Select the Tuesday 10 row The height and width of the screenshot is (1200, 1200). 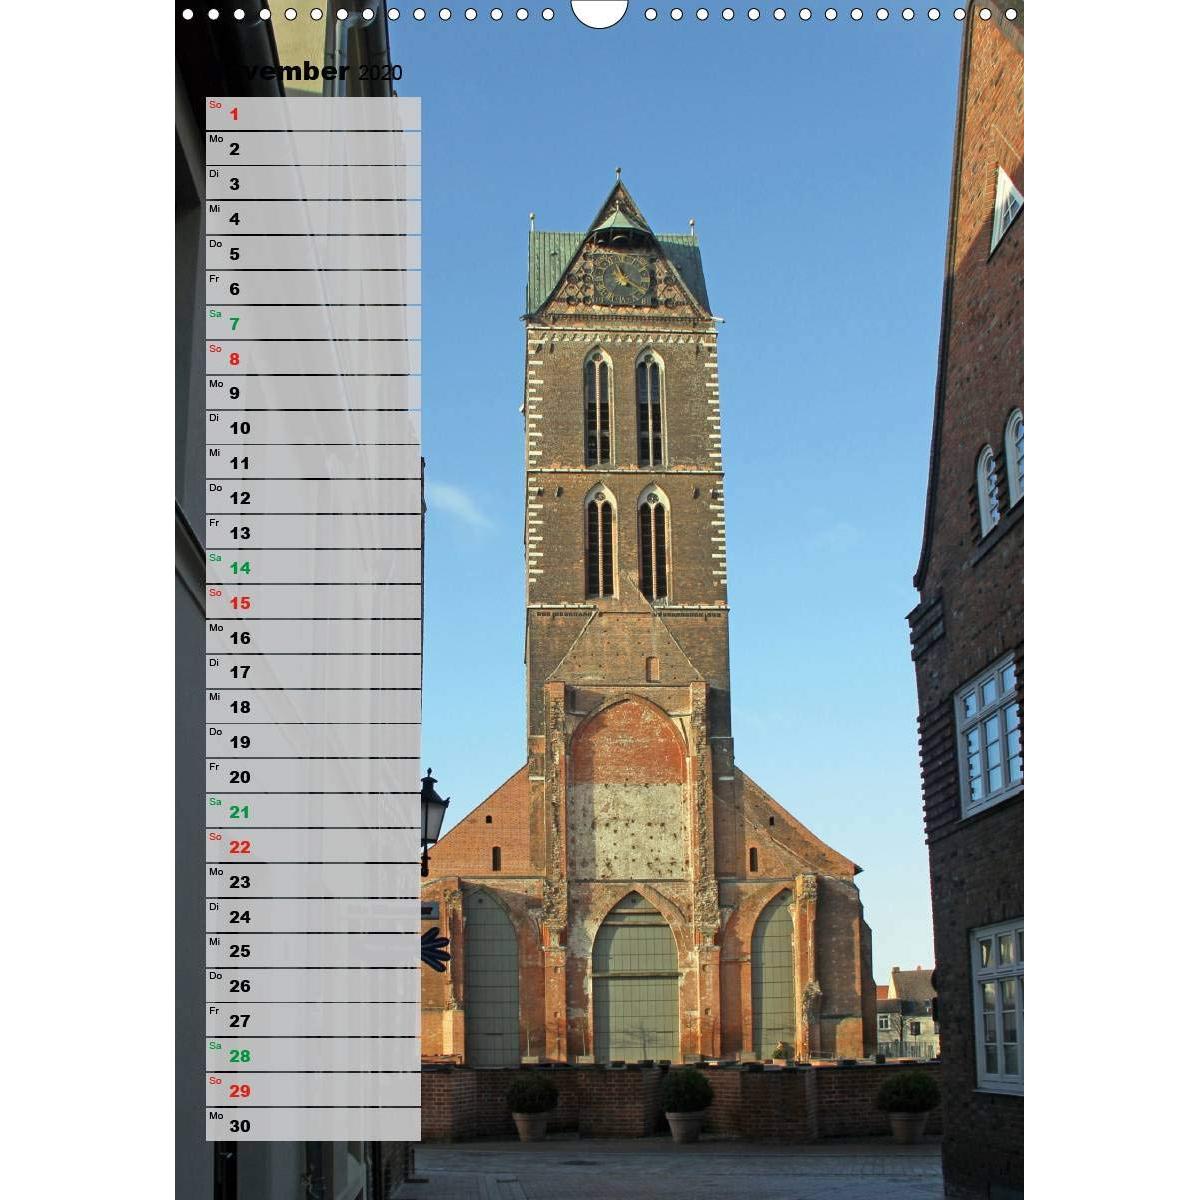(313, 428)
